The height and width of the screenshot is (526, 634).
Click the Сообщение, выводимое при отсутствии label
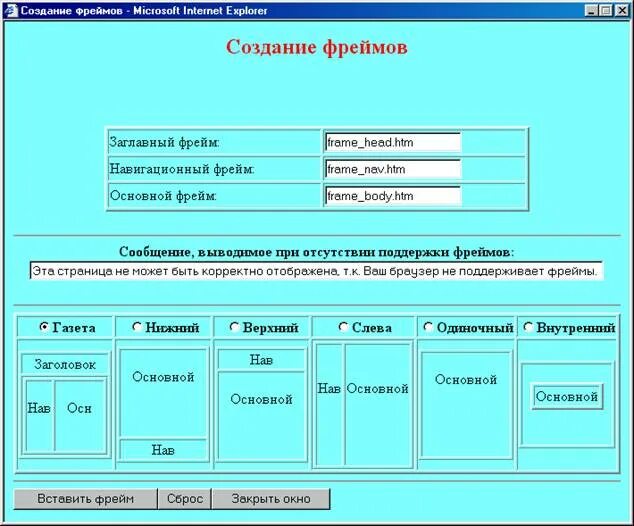point(317,252)
